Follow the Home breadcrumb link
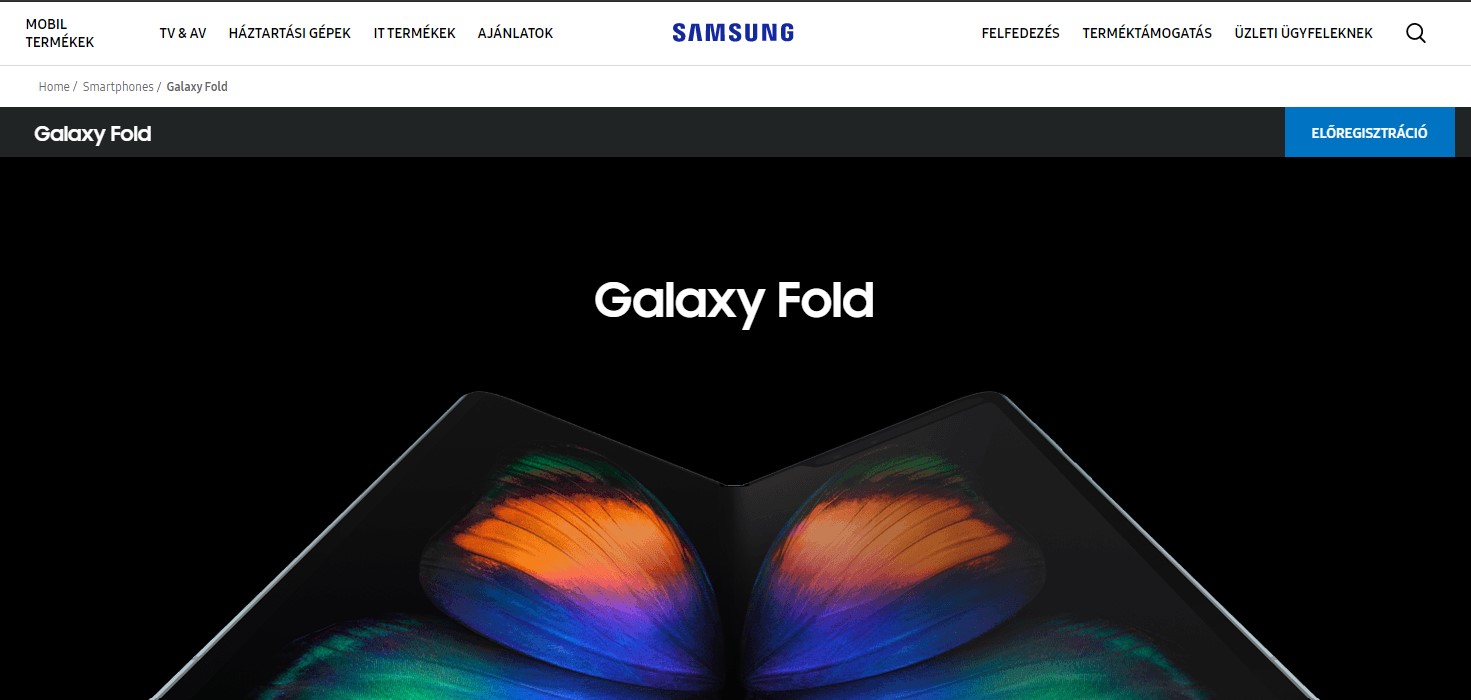This screenshot has height=700, width=1471. click(54, 87)
